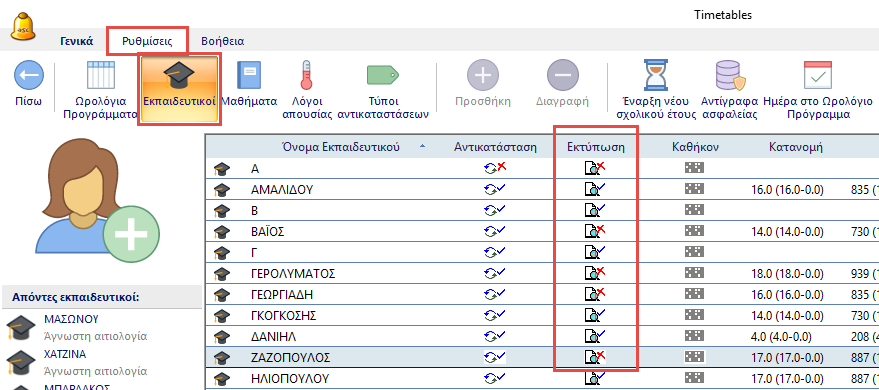
Task: Click the Αντικατάσταση column header
Action: coord(495,147)
